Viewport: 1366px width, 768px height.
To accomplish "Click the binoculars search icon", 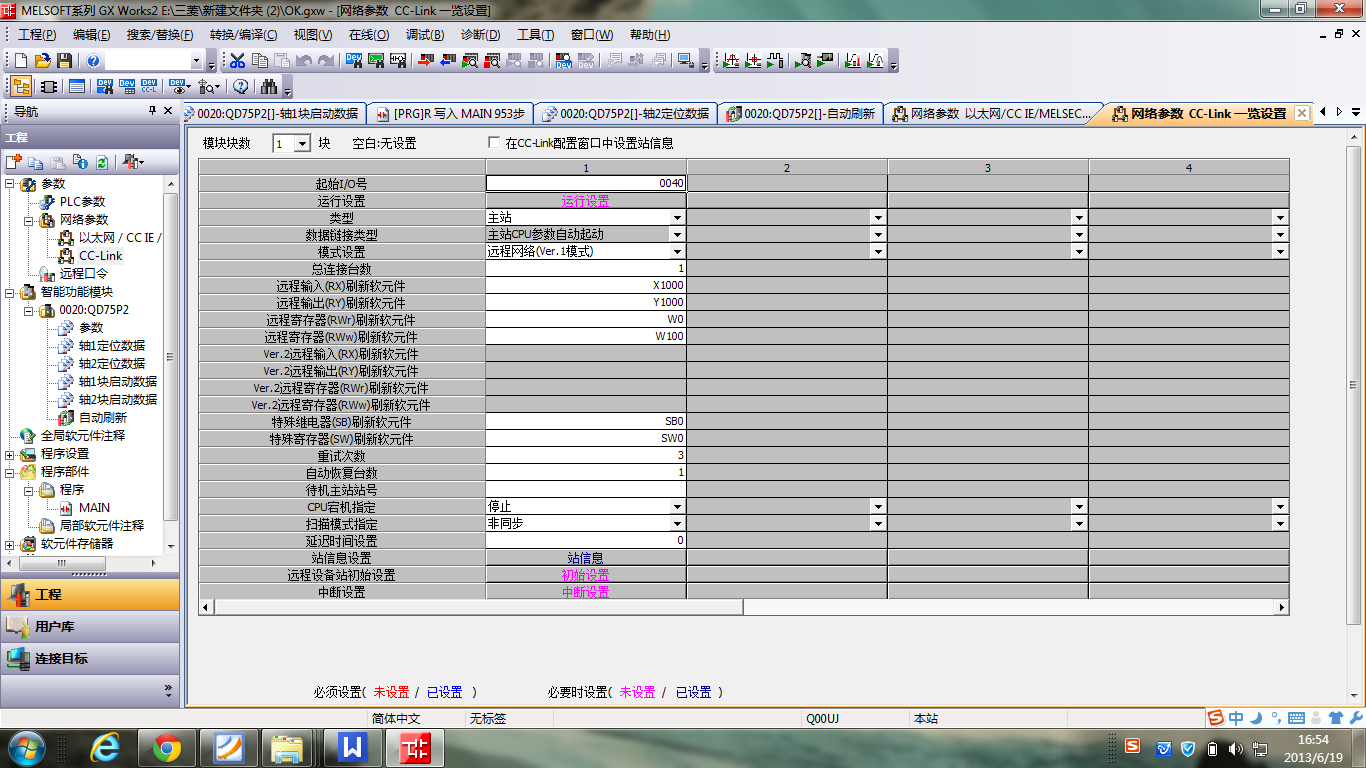I will [x=268, y=86].
